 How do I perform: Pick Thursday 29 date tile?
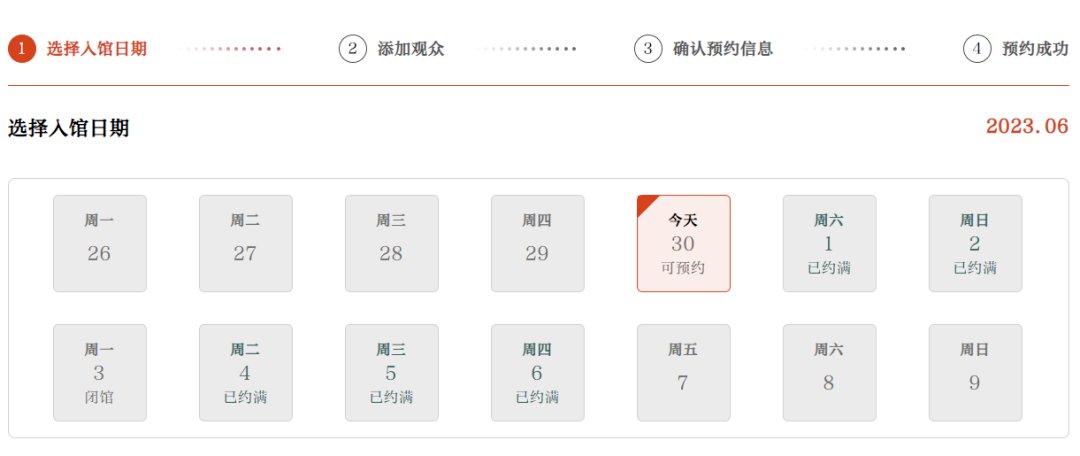(538, 243)
